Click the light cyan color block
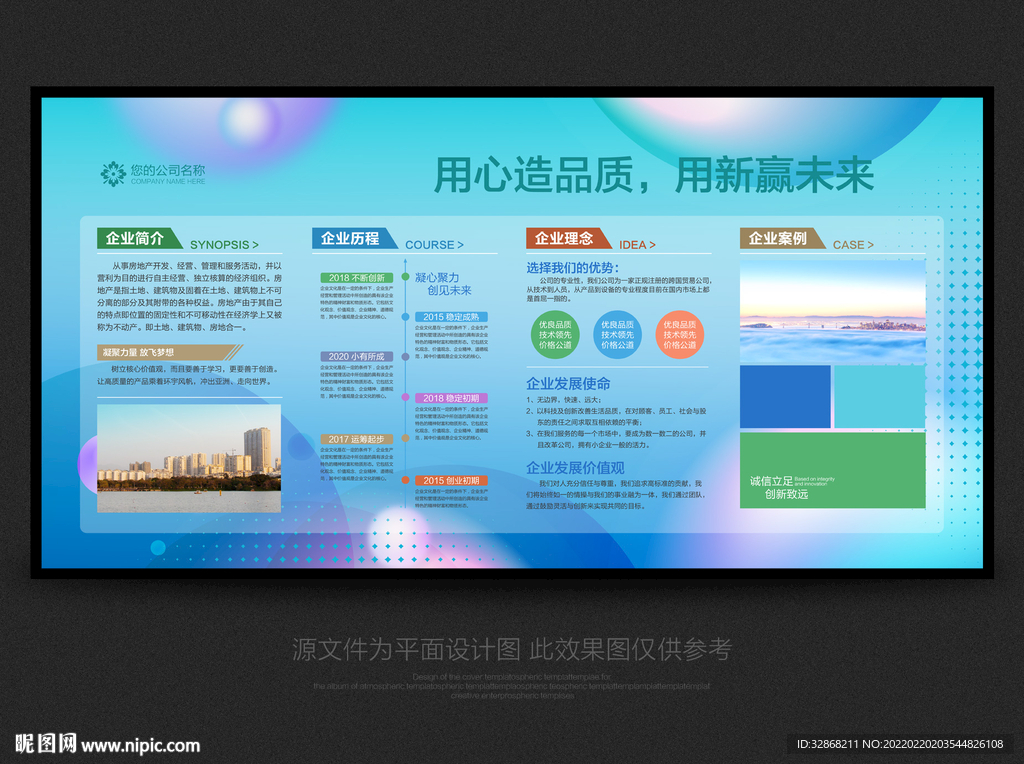1024x764 pixels. pos(880,396)
